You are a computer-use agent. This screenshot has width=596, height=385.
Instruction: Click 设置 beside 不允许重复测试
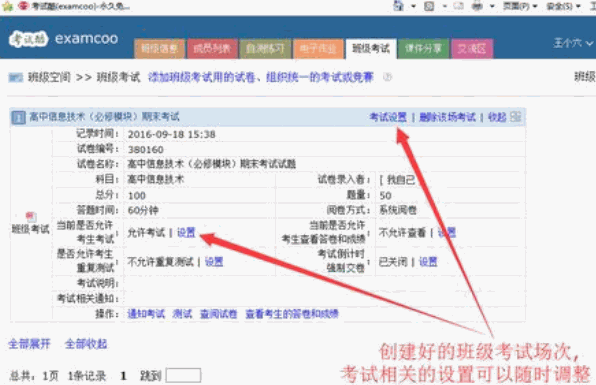click(214, 261)
